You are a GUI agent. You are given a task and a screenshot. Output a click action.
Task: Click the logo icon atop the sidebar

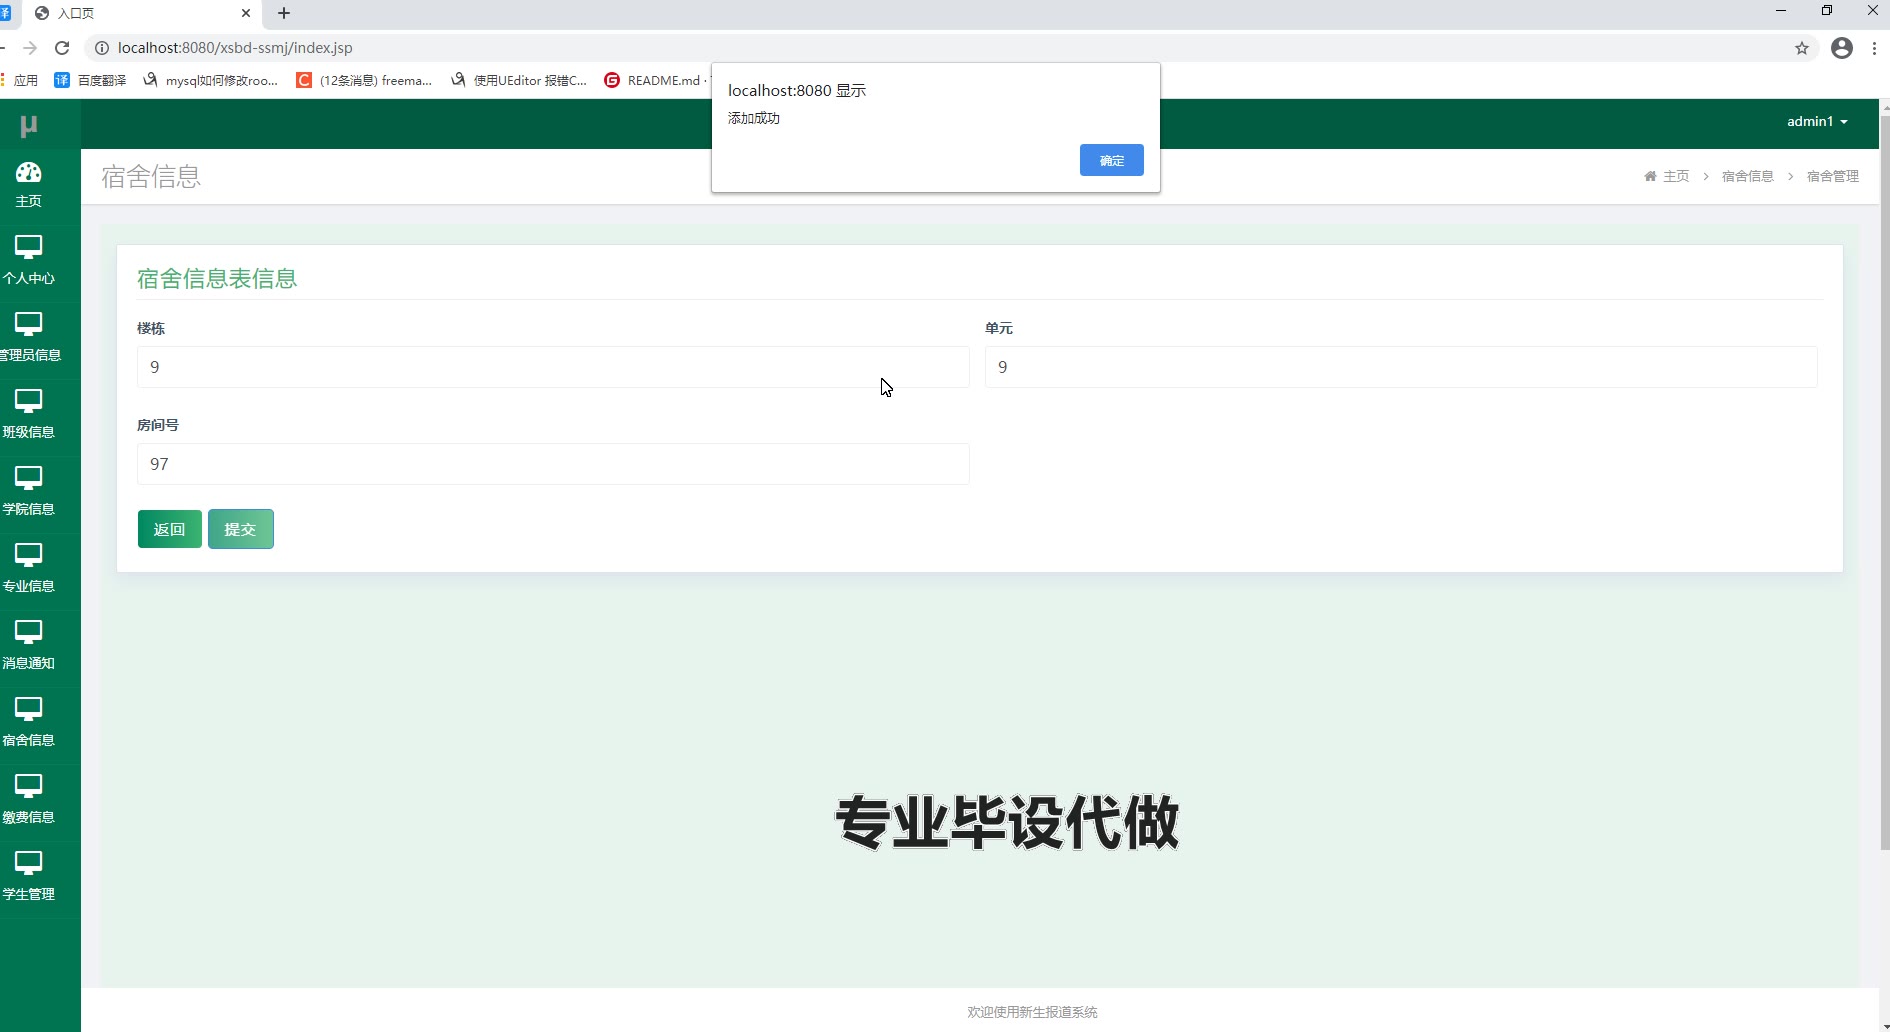pos(28,126)
